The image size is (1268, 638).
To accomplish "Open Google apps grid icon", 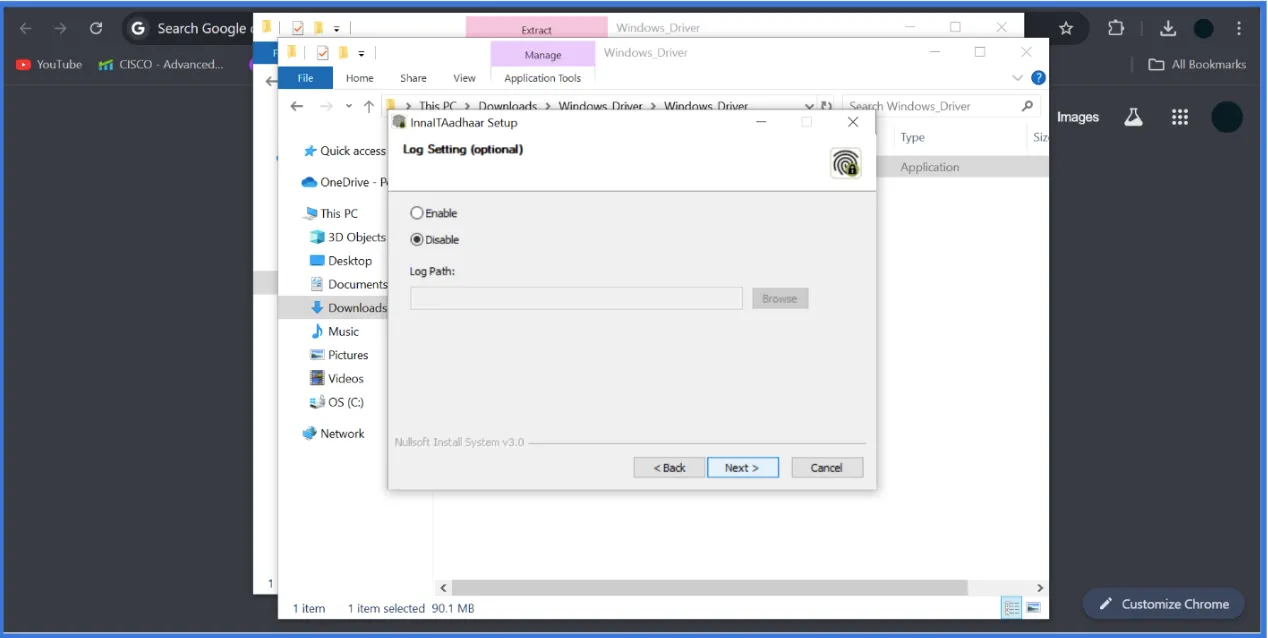I will [x=1180, y=117].
